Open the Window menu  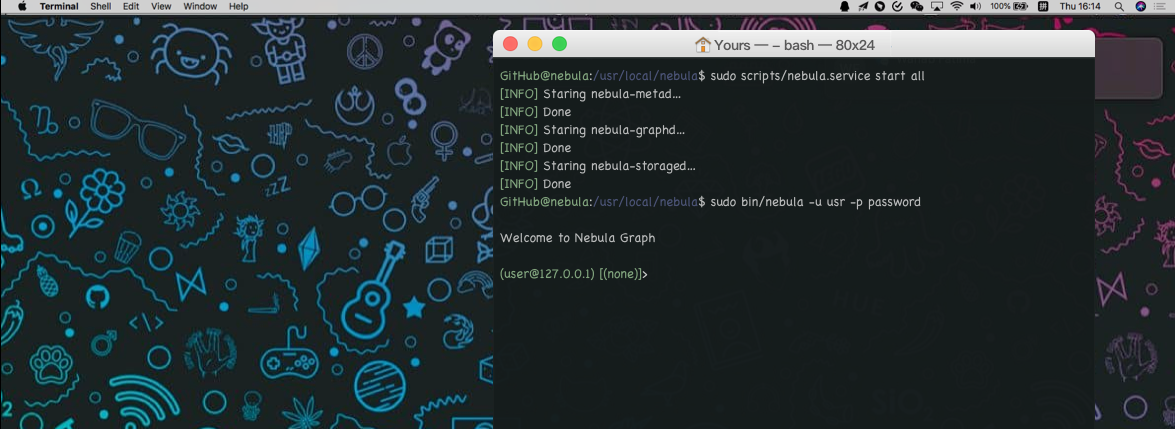tap(200, 6)
